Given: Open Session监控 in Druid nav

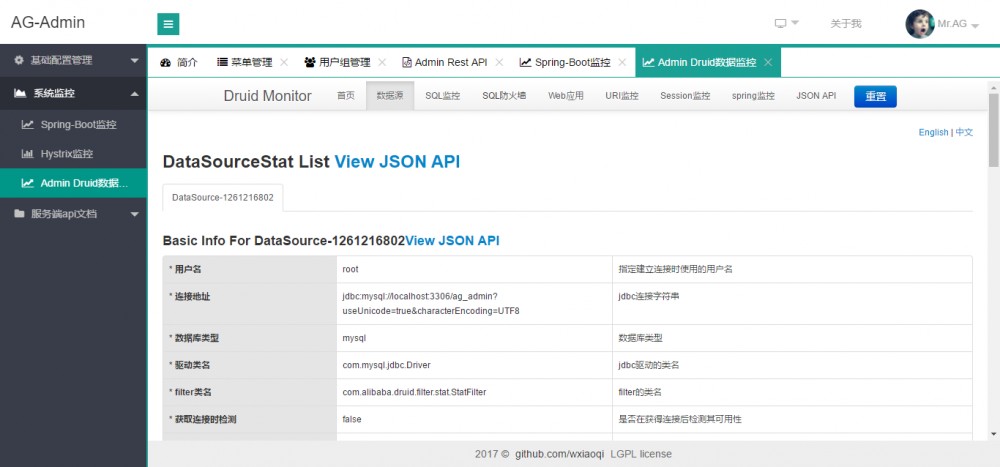Looking at the screenshot, I should (x=685, y=96).
